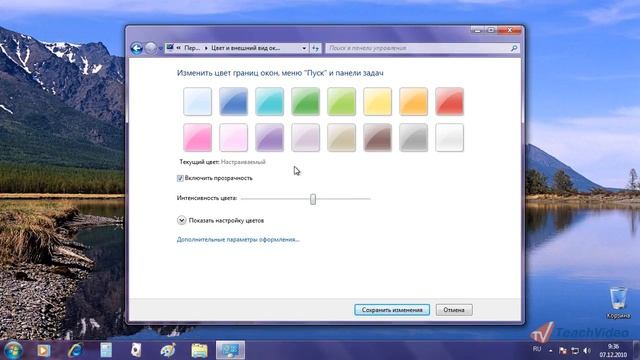Click "Цвет и внешний вид ок..." breadcrumb
Viewport: 640px width, 360px height.
[245, 48]
